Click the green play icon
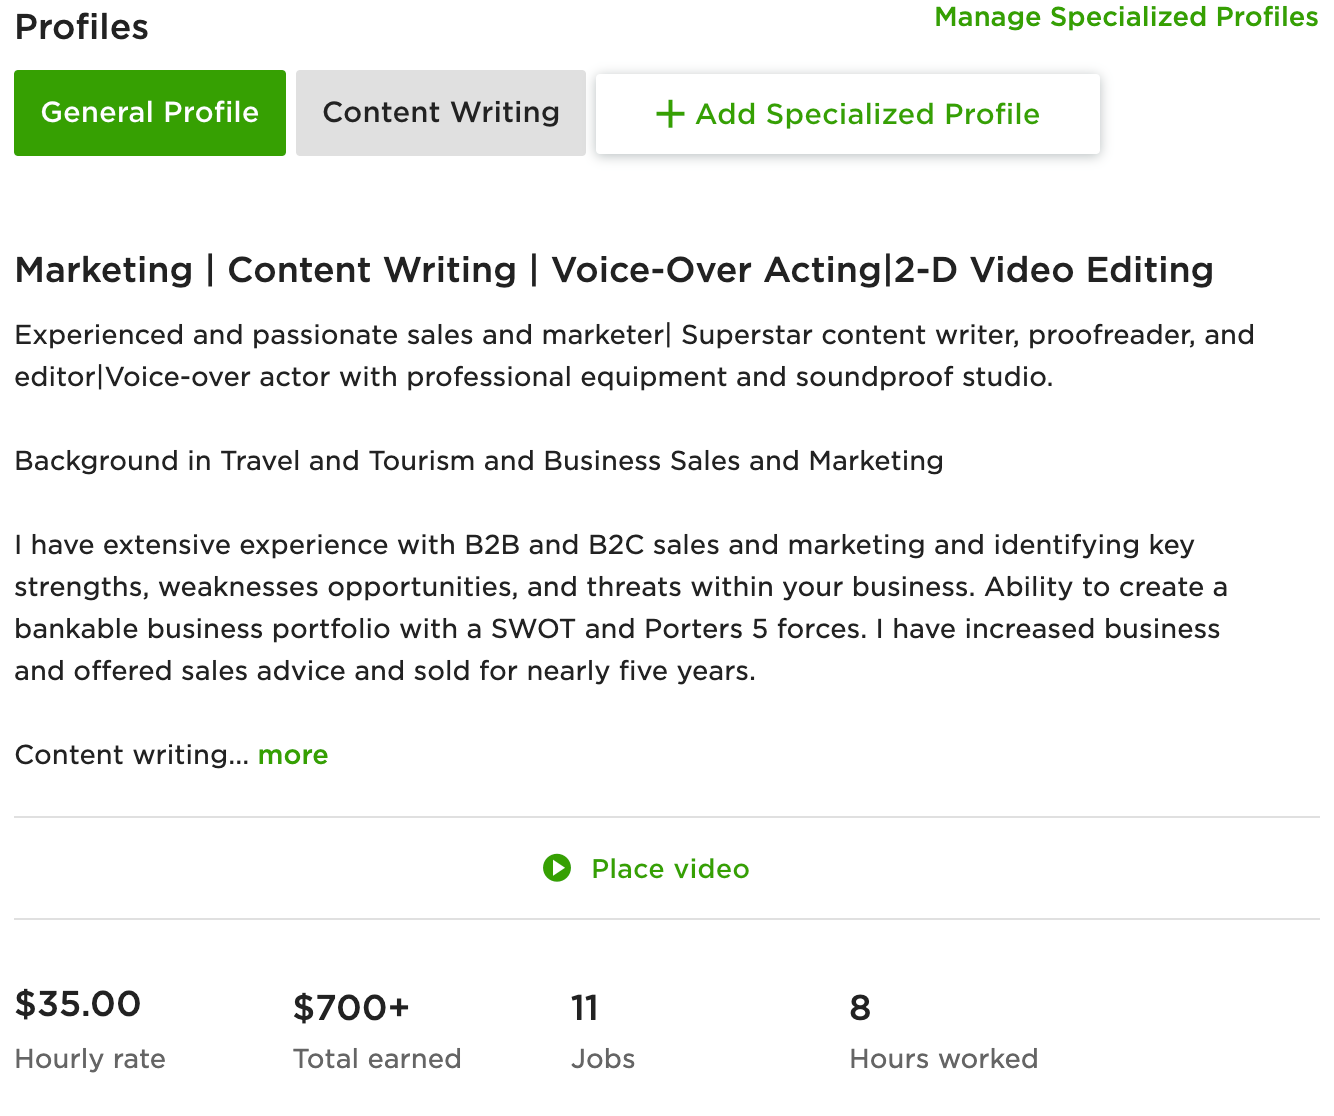The width and height of the screenshot is (1334, 1116). (557, 868)
